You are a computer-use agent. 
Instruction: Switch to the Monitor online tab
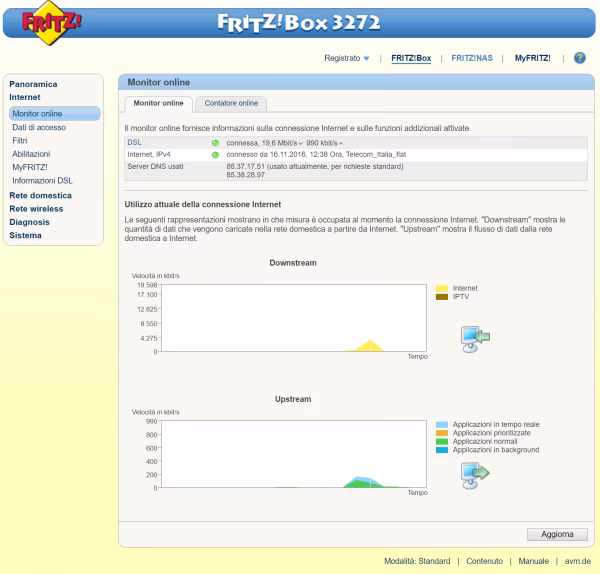[x=158, y=103]
